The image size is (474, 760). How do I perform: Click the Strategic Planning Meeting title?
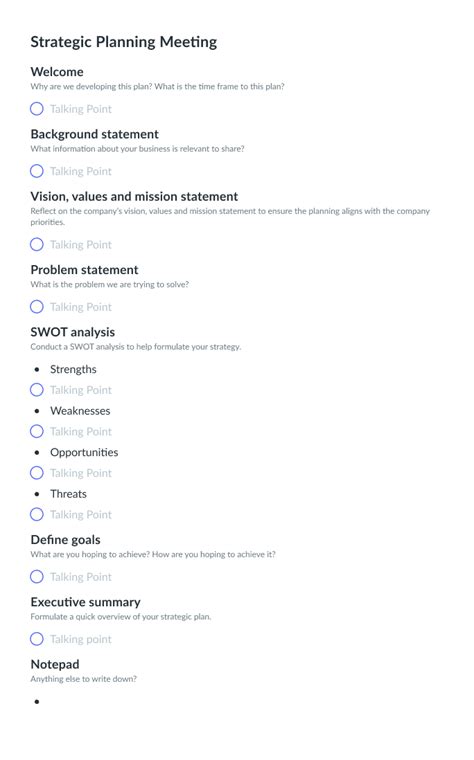click(x=124, y=42)
